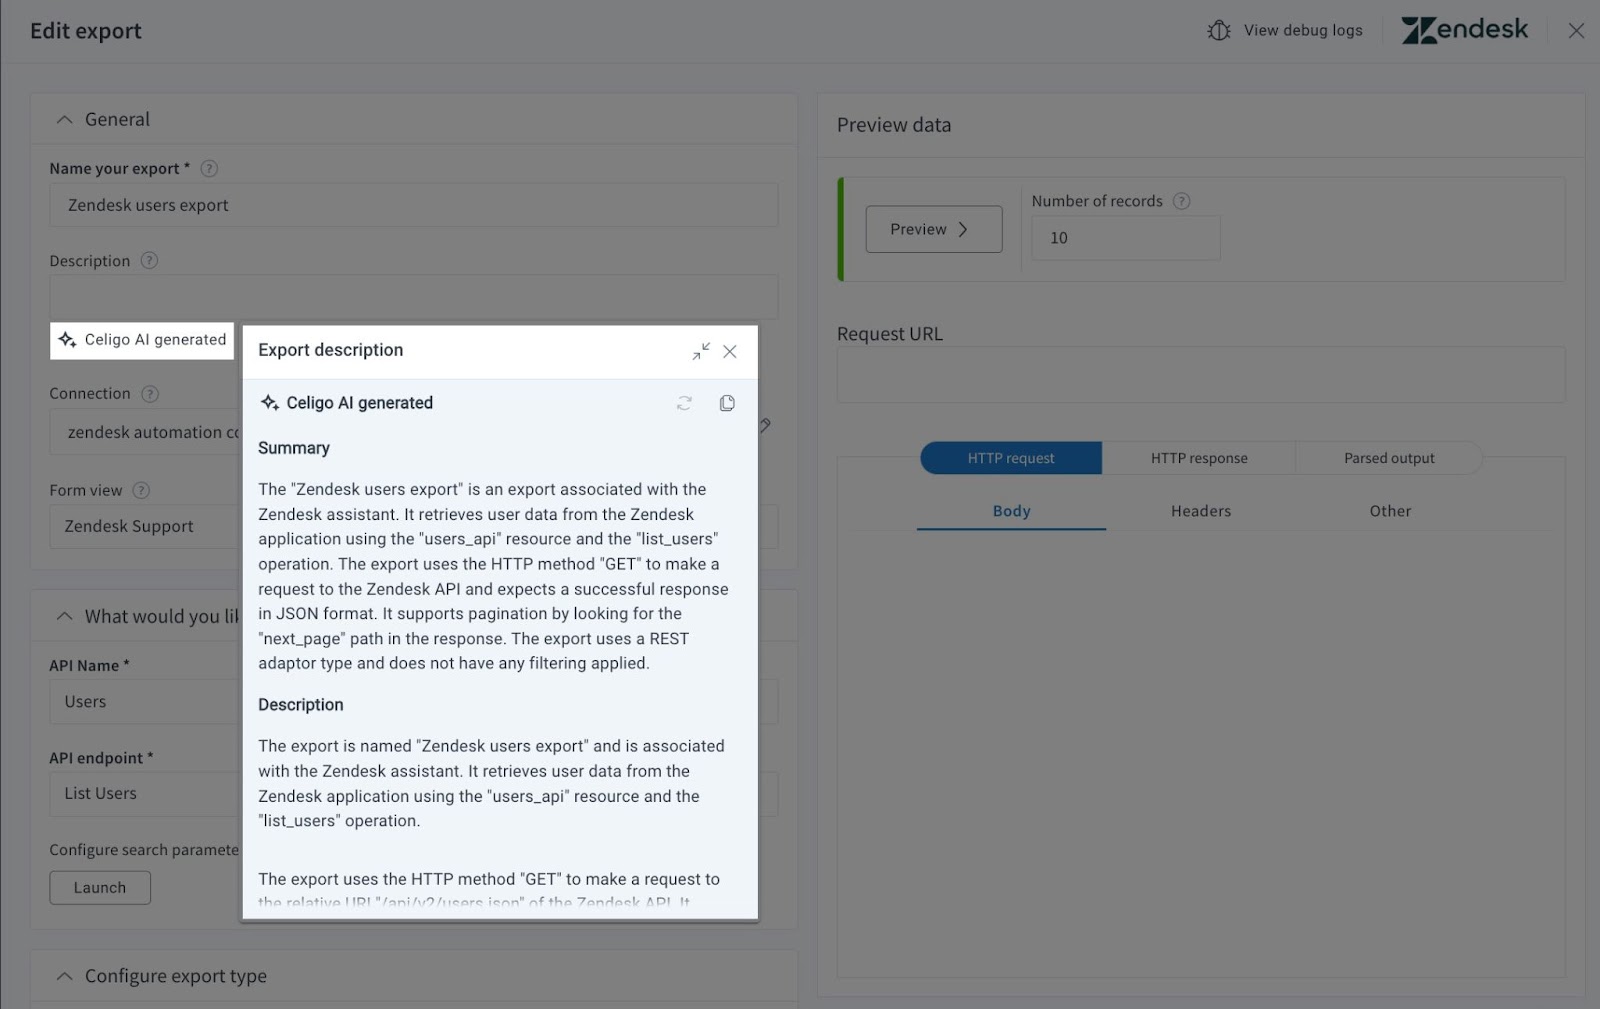Click the Celigo AI generated sparkle button
The height and width of the screenshot is (1009, 1600).
pyautogui.click(x=141, y=340)
